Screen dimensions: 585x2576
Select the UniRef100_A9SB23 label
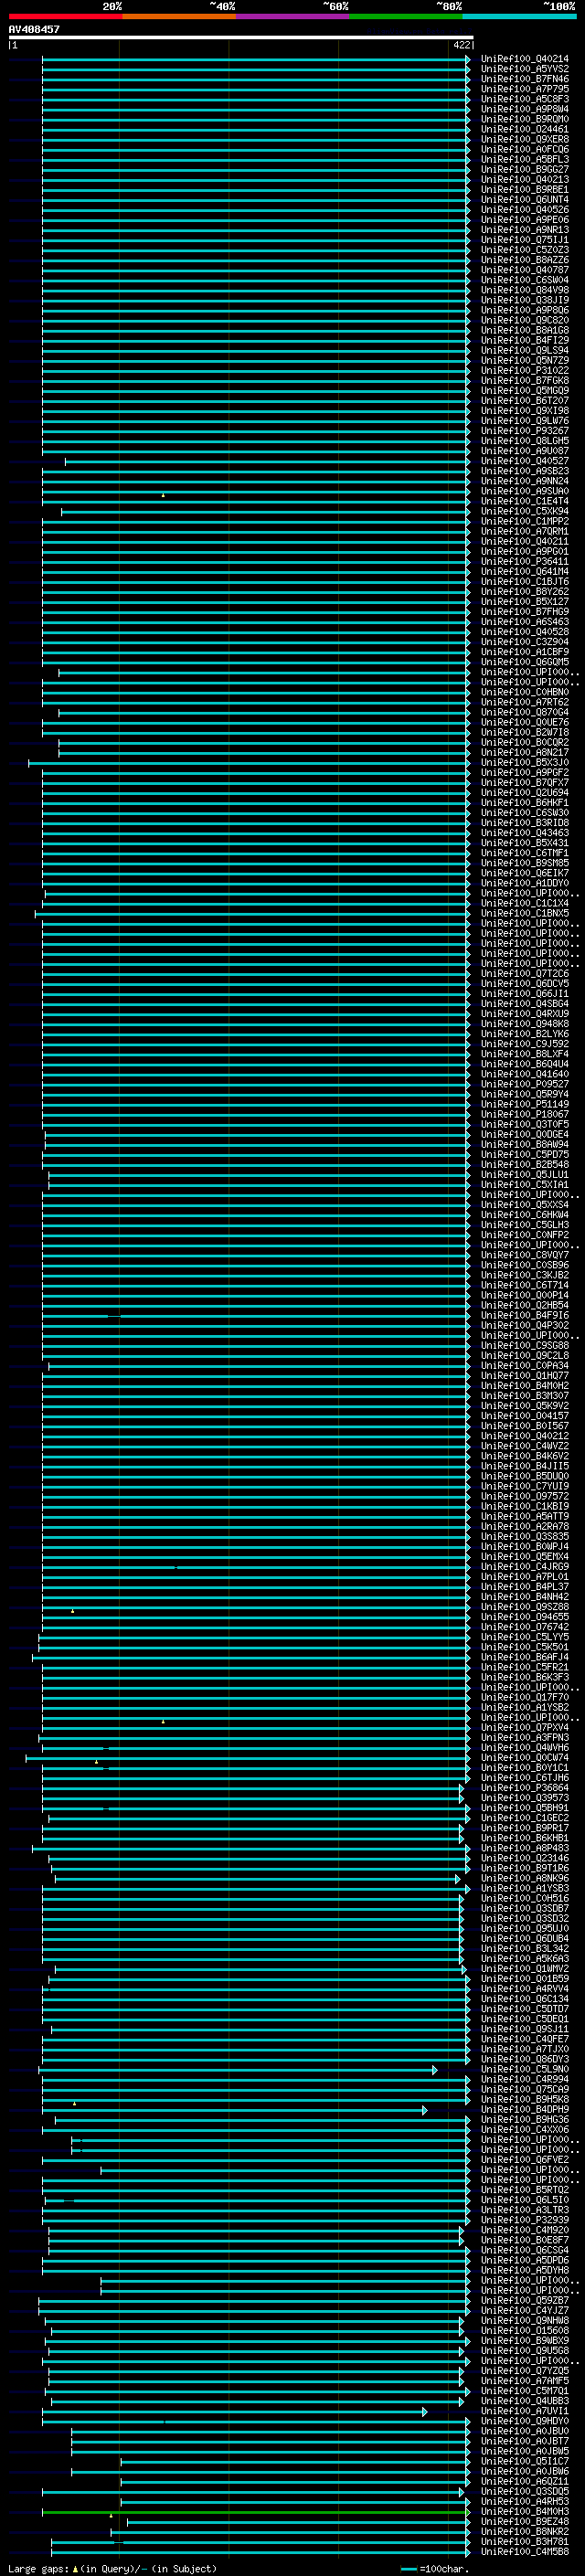pos(524,471)
